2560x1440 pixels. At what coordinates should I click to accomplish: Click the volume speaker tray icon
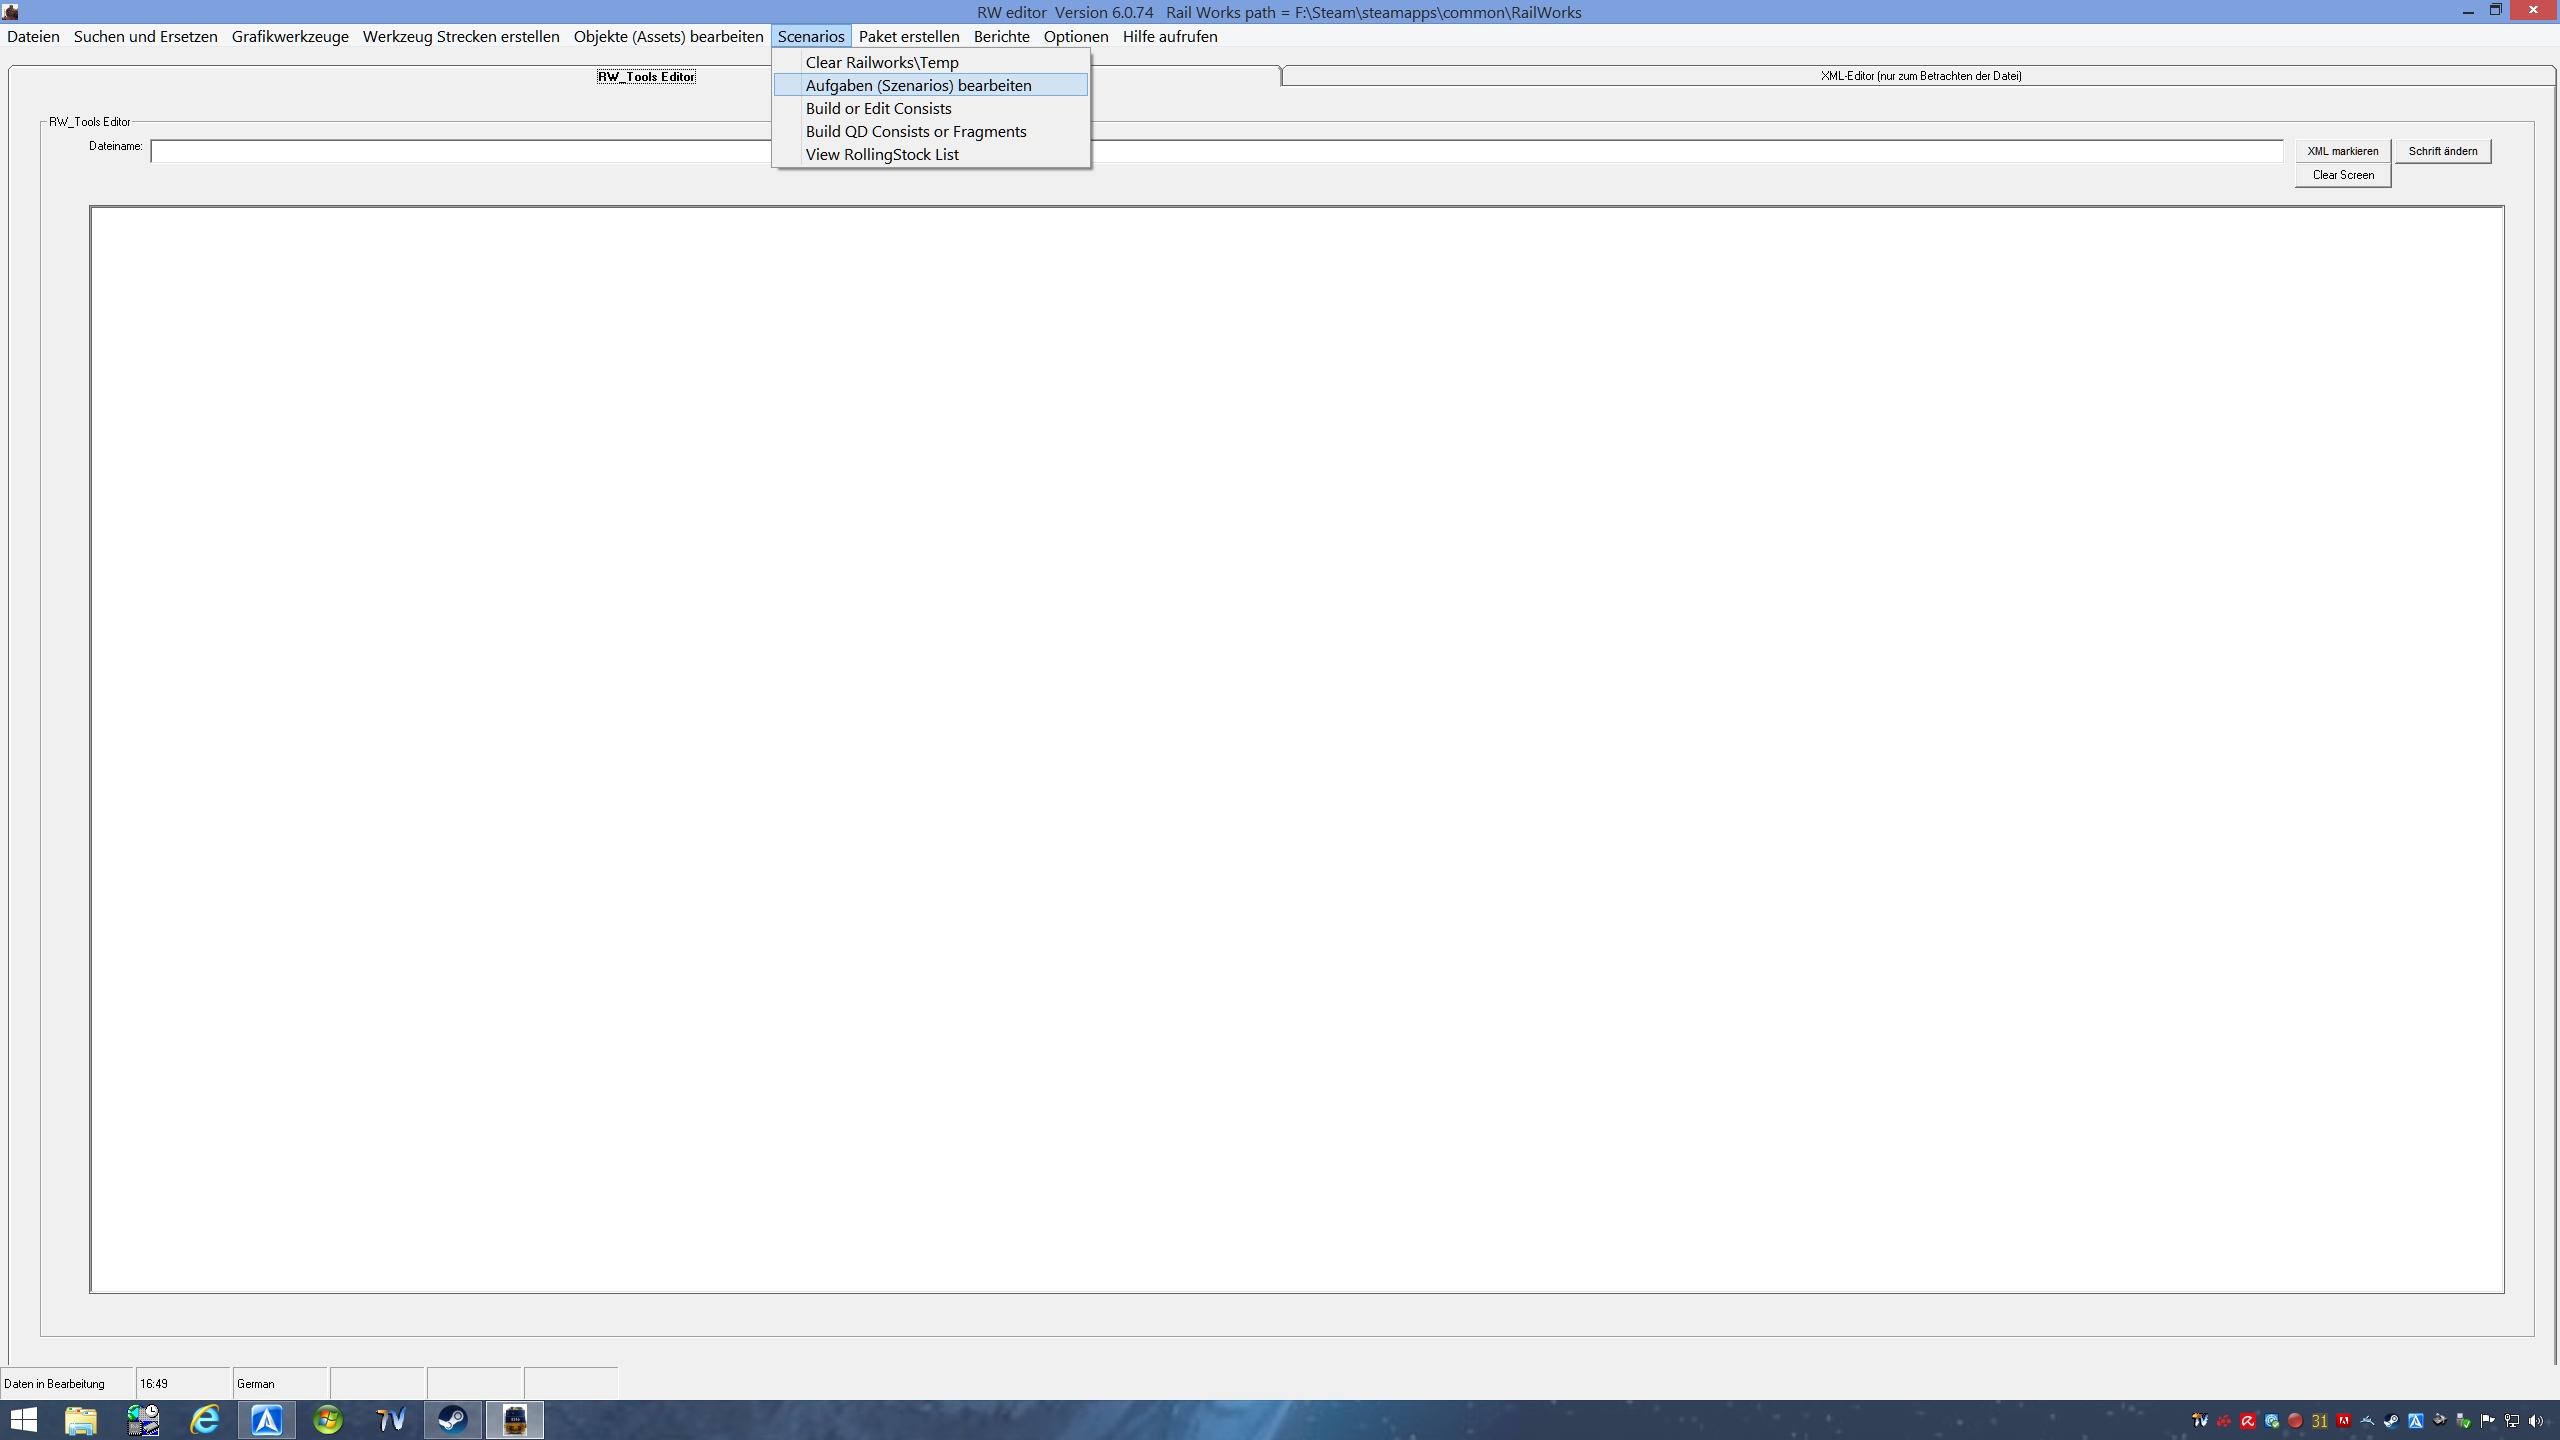[2536, 1421]
